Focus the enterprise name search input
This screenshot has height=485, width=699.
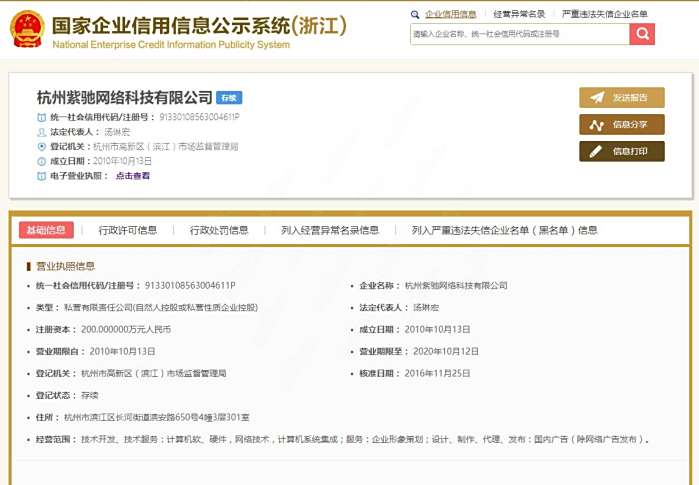pyautogui.click(x=520, y=34)
